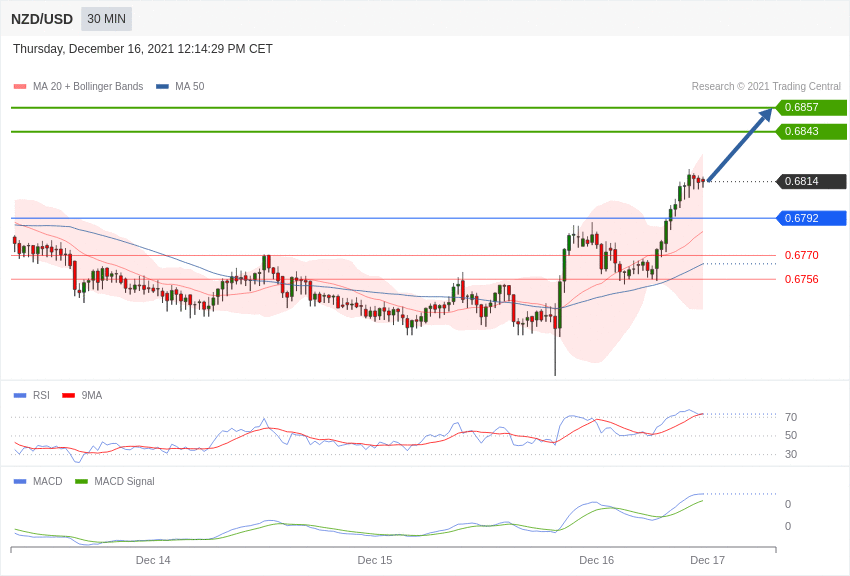This screenshot has width=850, height=576.
Task: Click the pink MA 20 legend swatch
Action: [x=20, y=87]
